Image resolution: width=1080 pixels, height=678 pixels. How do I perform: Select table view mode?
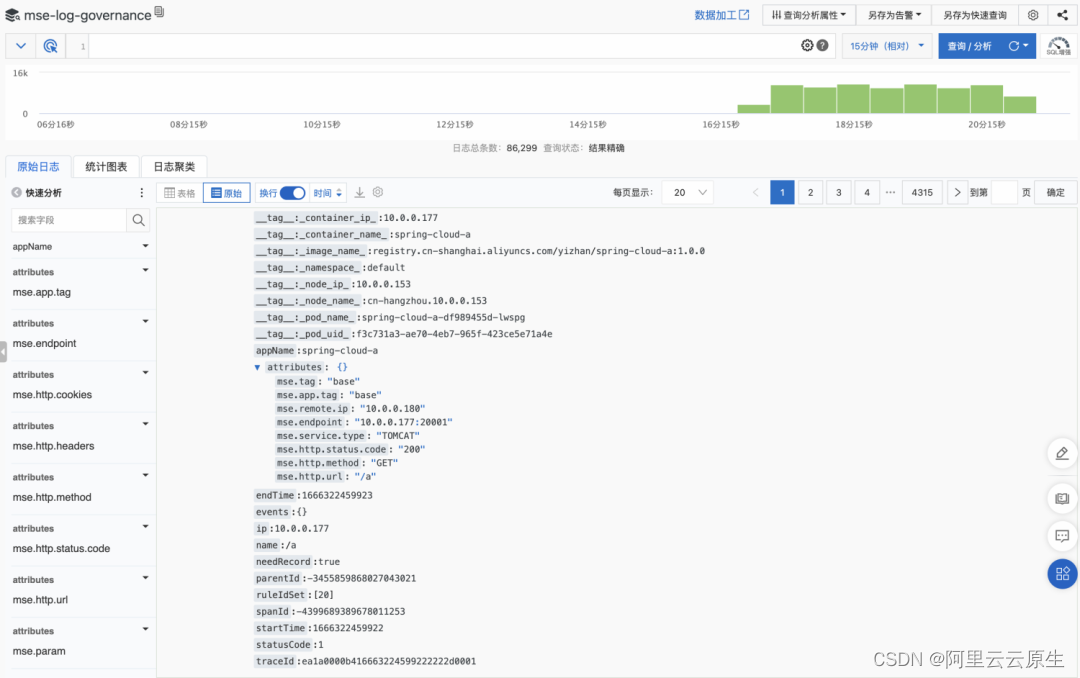click(180, 193)
